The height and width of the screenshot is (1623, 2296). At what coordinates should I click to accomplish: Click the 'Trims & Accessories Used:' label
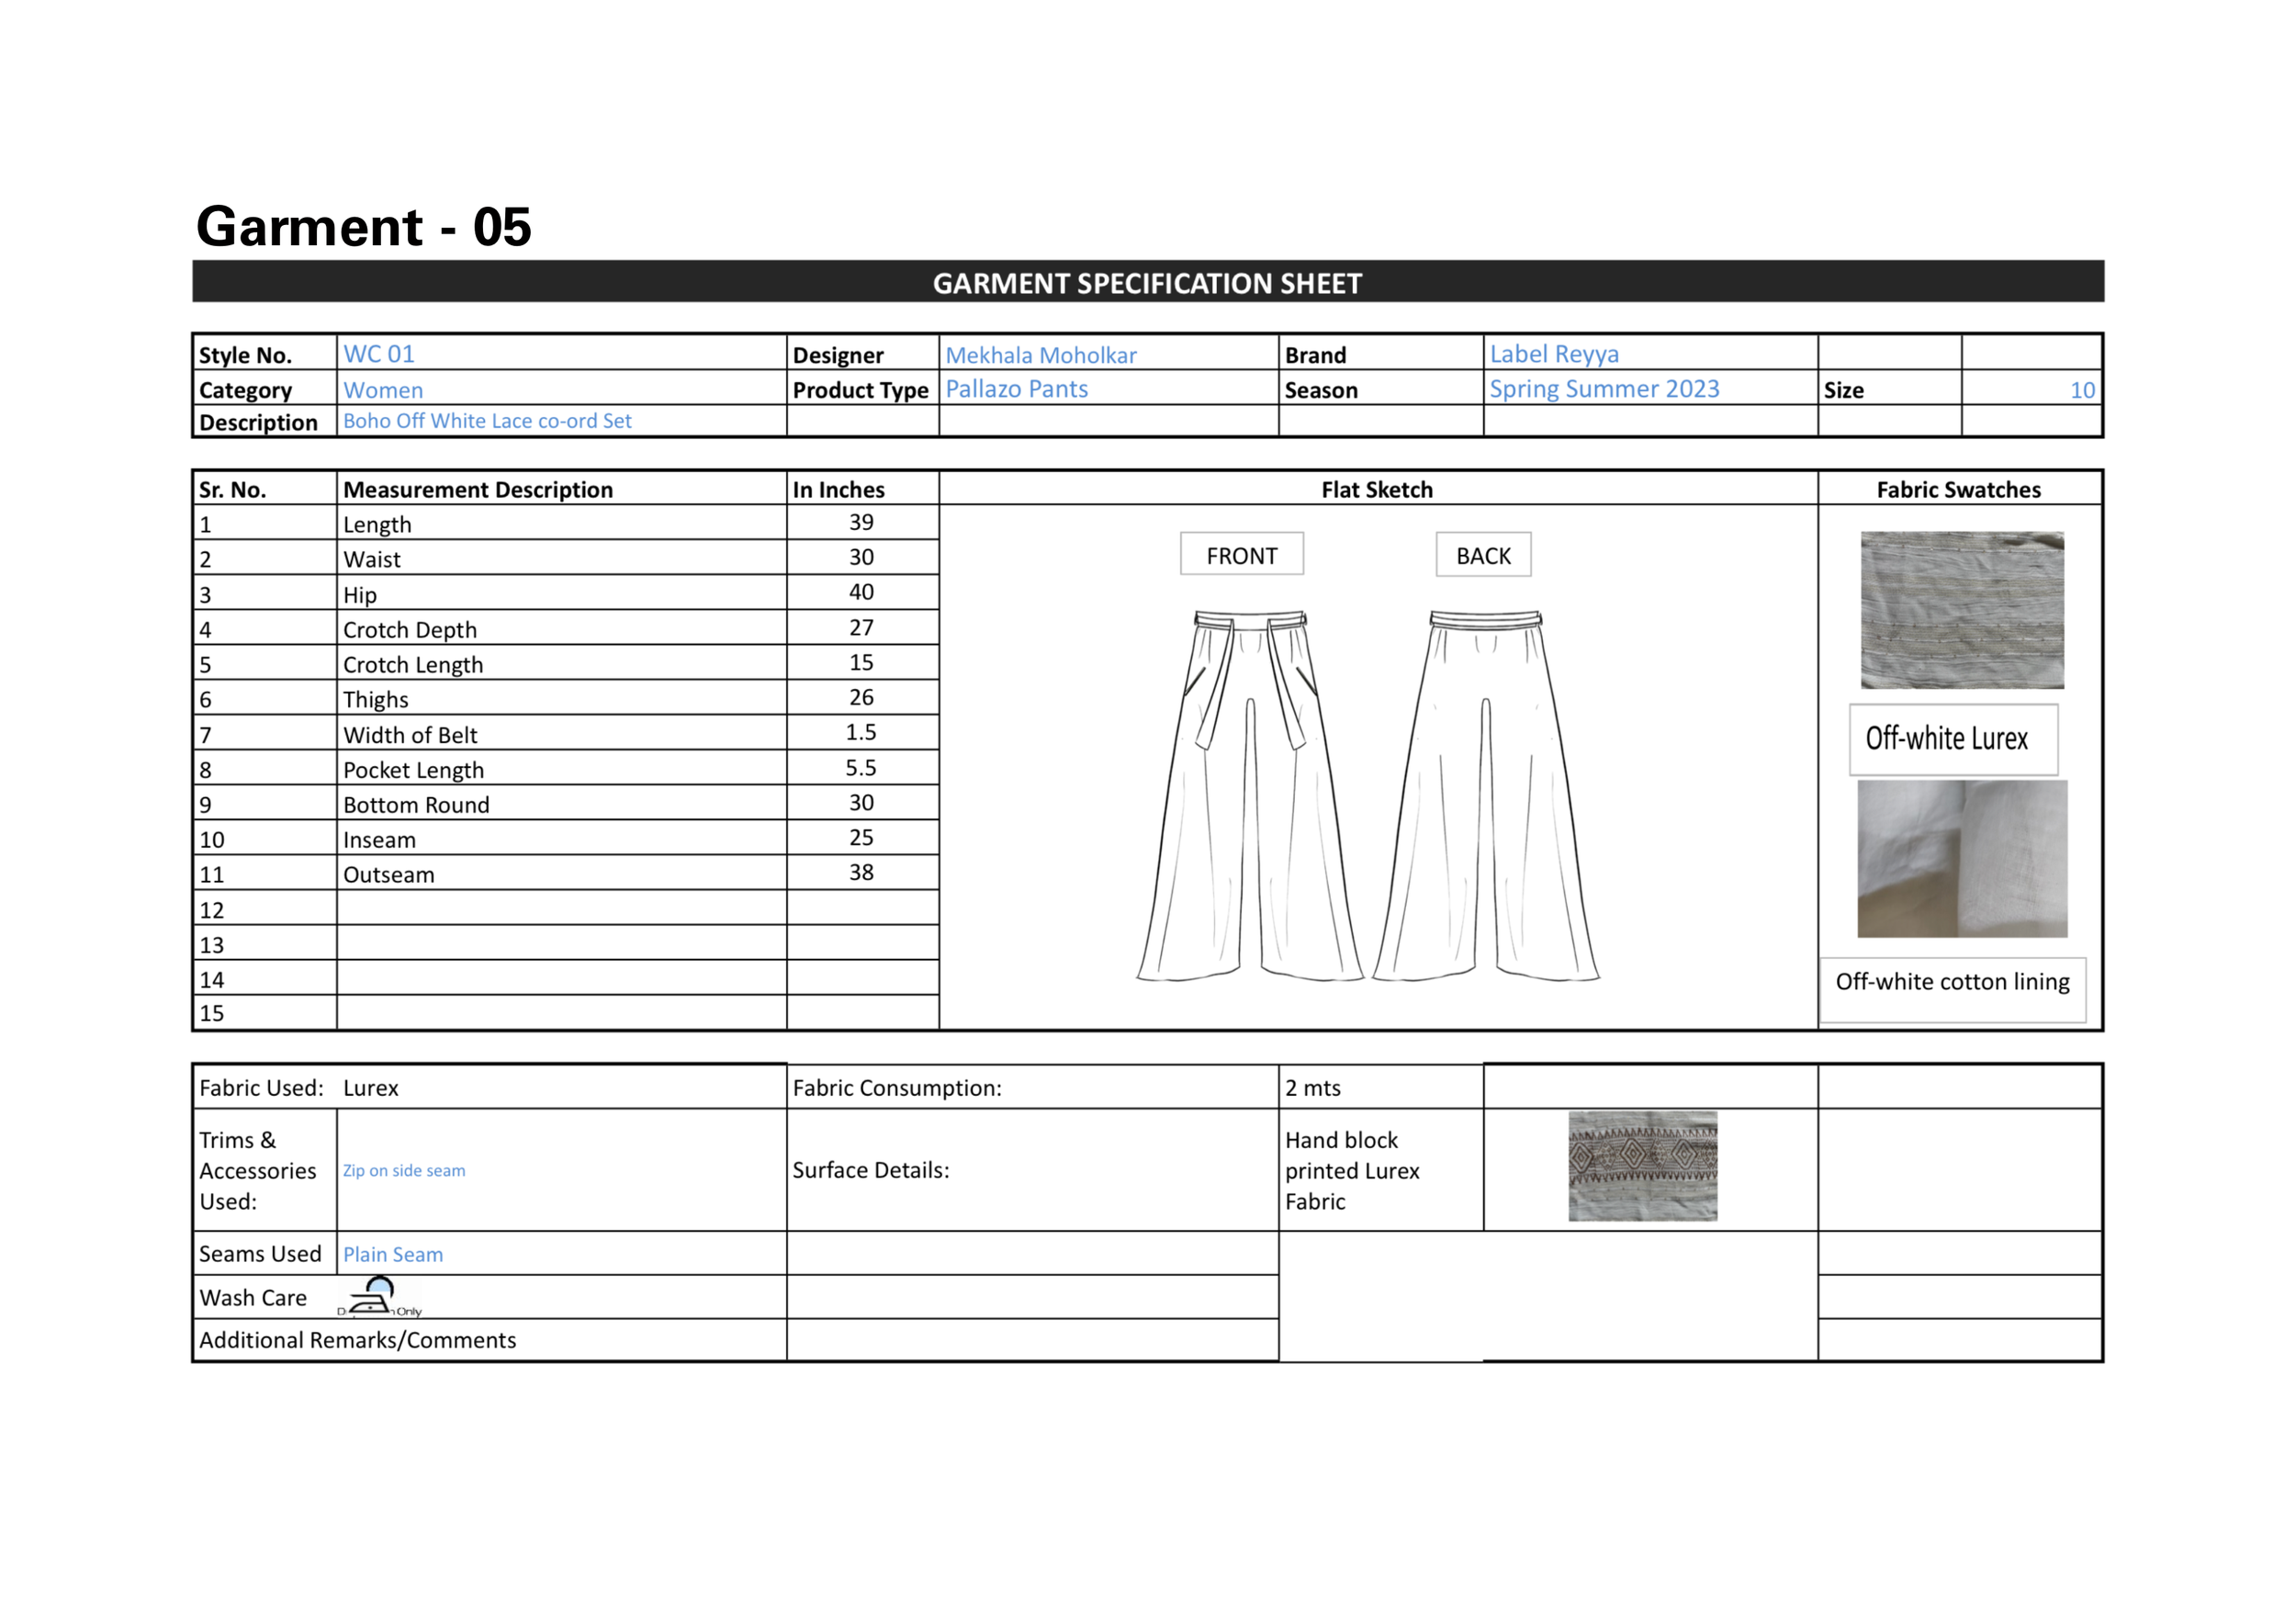[258, 1170]
